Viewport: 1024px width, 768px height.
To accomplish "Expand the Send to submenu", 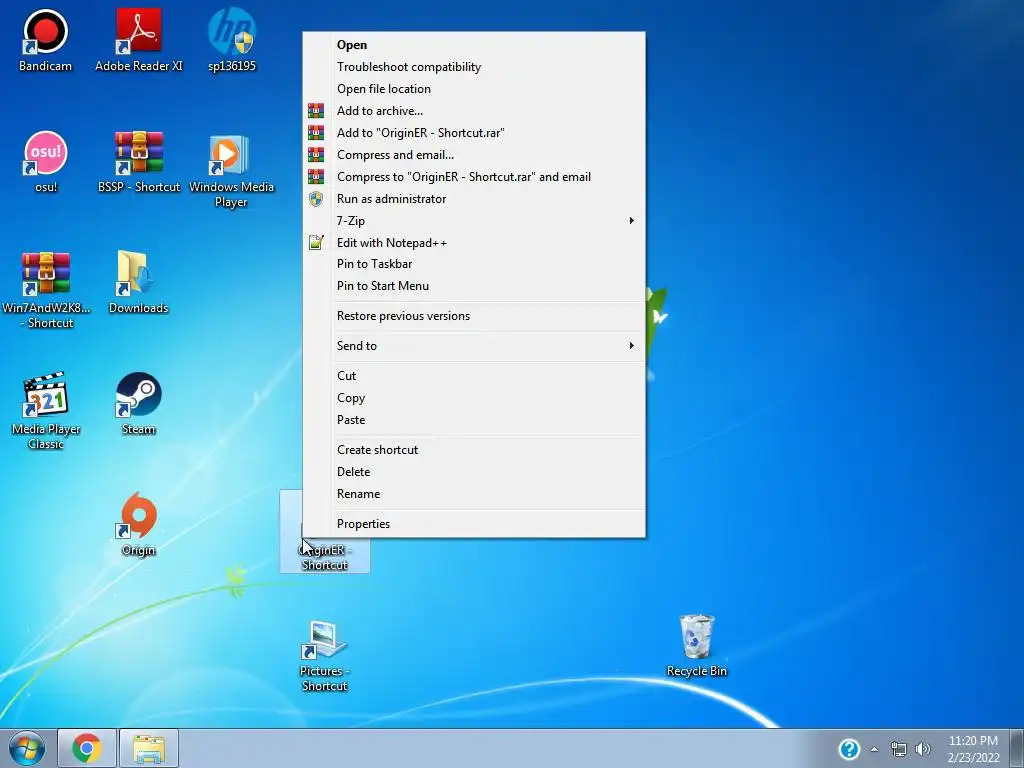I will (474, 346).
